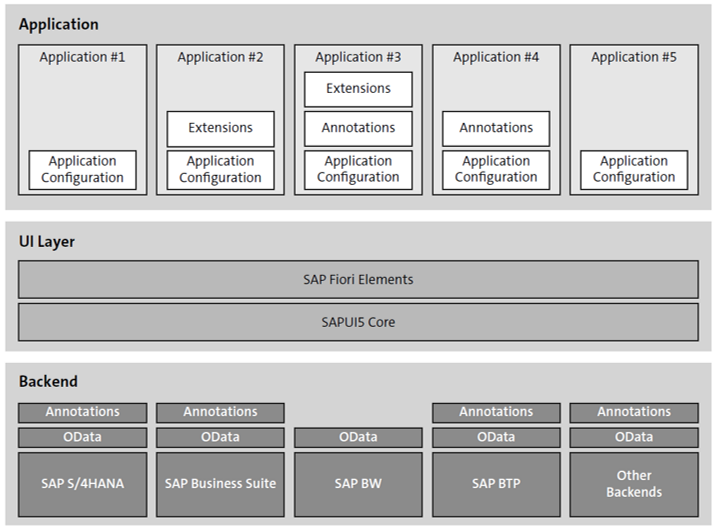Image resolution: width=717 pixels, height=532 pixels.
Task: Click the Annotations box in Application #4
Action: [496, 129]
